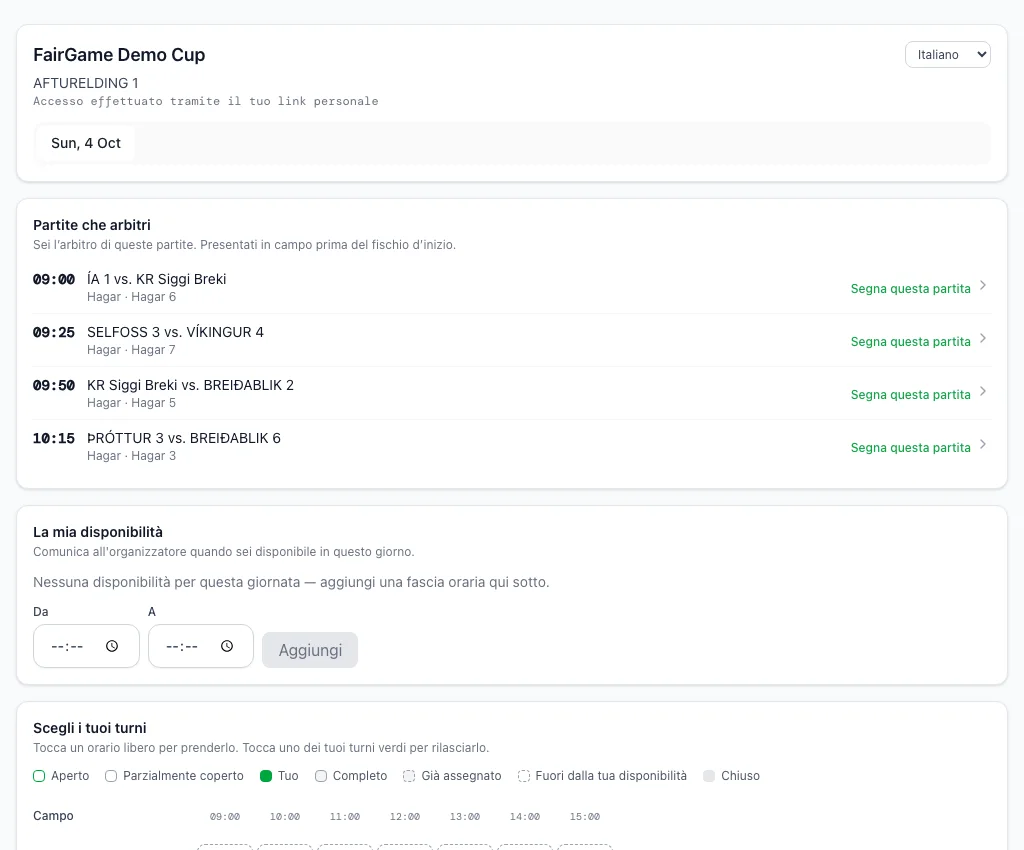Click Segna questa partita for the 09:00 match
Screen dimensions: 1024x850
[x=910, y=289]
